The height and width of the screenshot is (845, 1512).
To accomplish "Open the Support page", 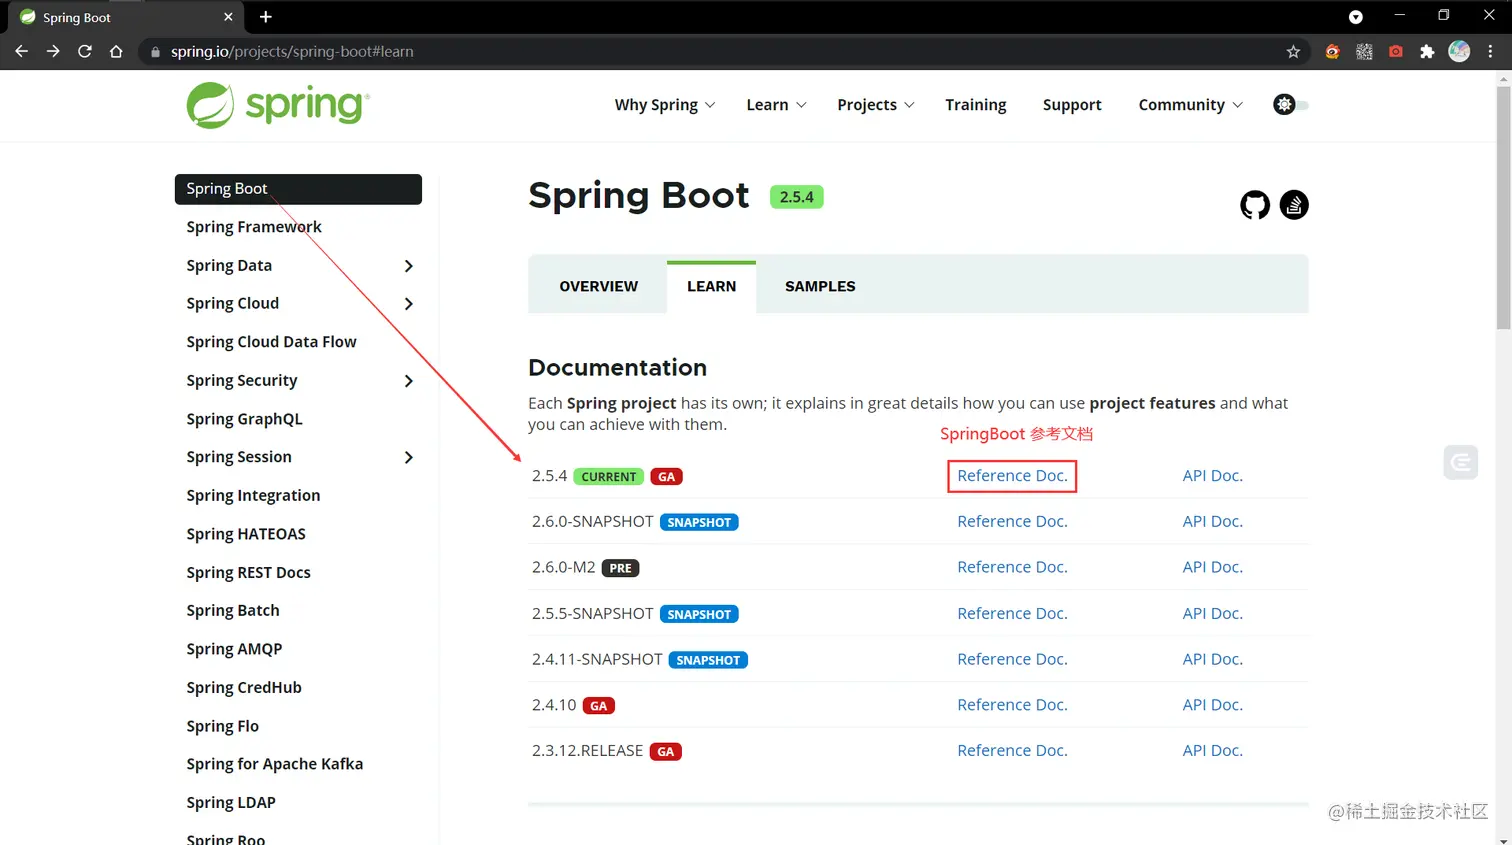I will [x=1072, y=105].
